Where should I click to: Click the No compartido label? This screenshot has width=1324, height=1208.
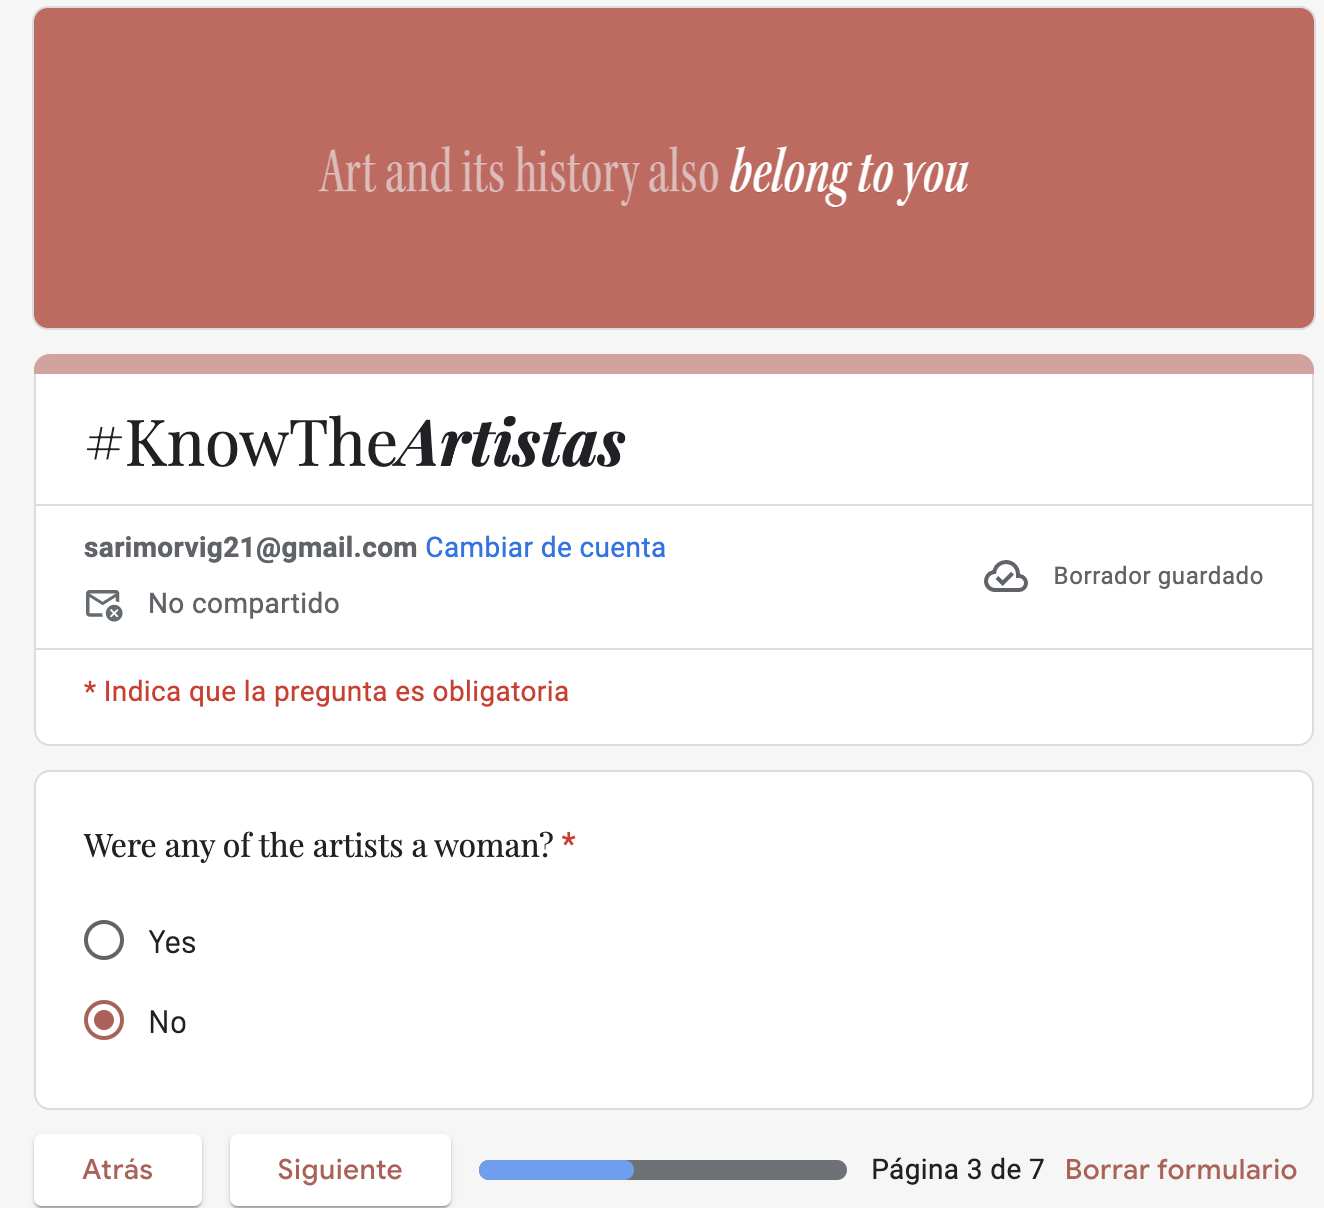click(244, 603)
